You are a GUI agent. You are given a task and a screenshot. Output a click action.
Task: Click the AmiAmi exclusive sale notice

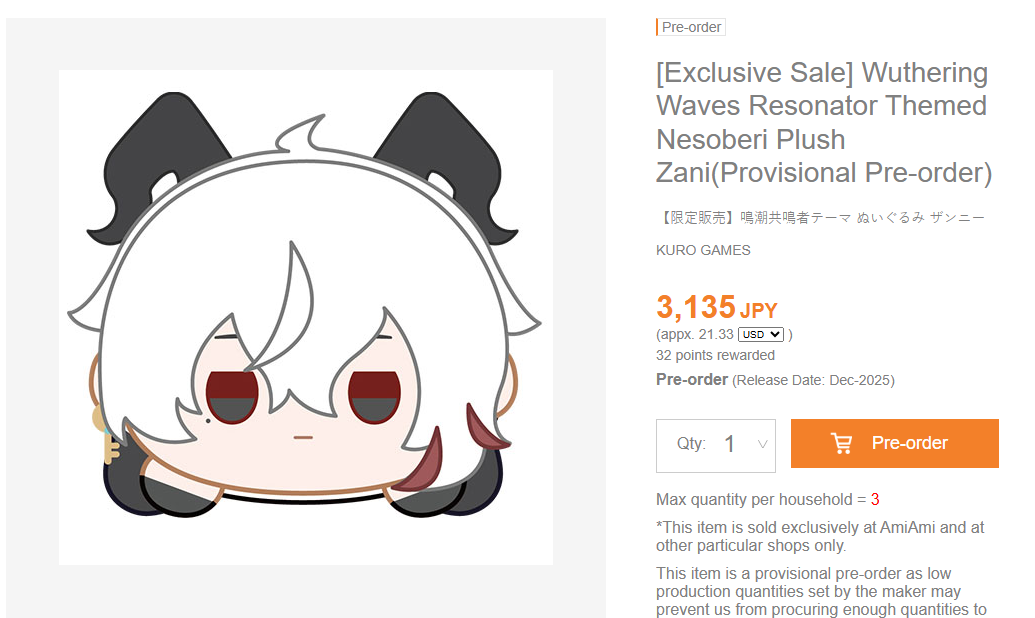click(820, 536)
